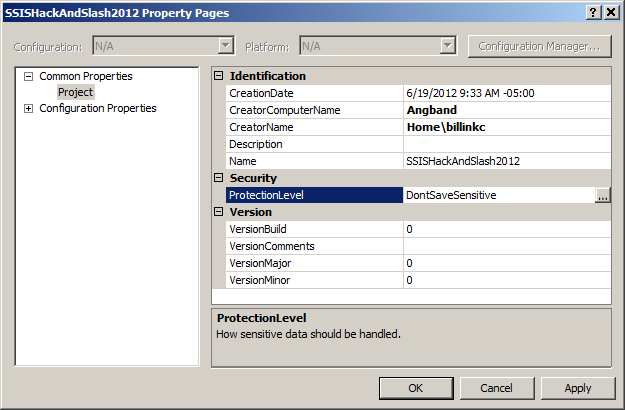Select the CreatorName property row
Screen dimensions: 625x410
click(x=418, y=127)
